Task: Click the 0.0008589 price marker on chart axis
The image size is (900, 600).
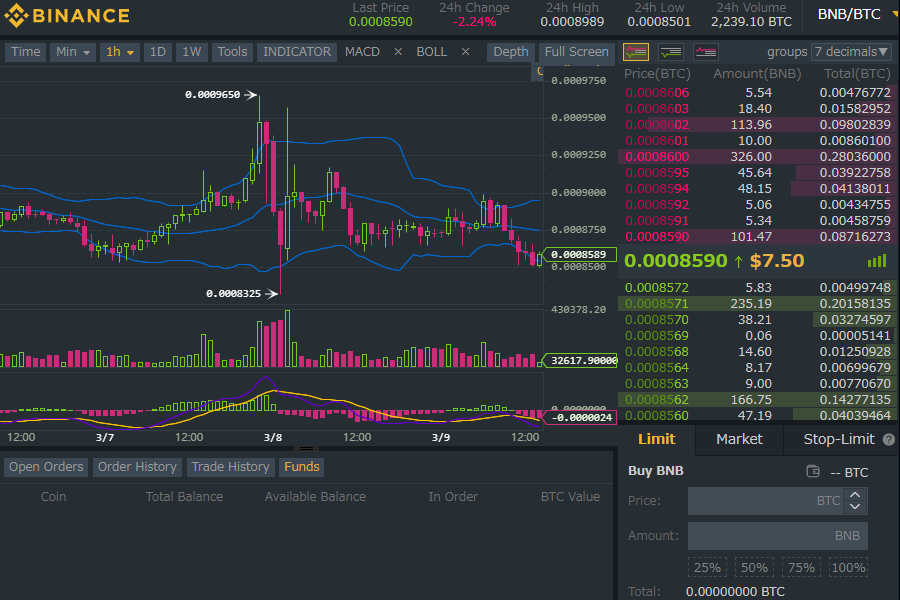Action: (579, 254)
